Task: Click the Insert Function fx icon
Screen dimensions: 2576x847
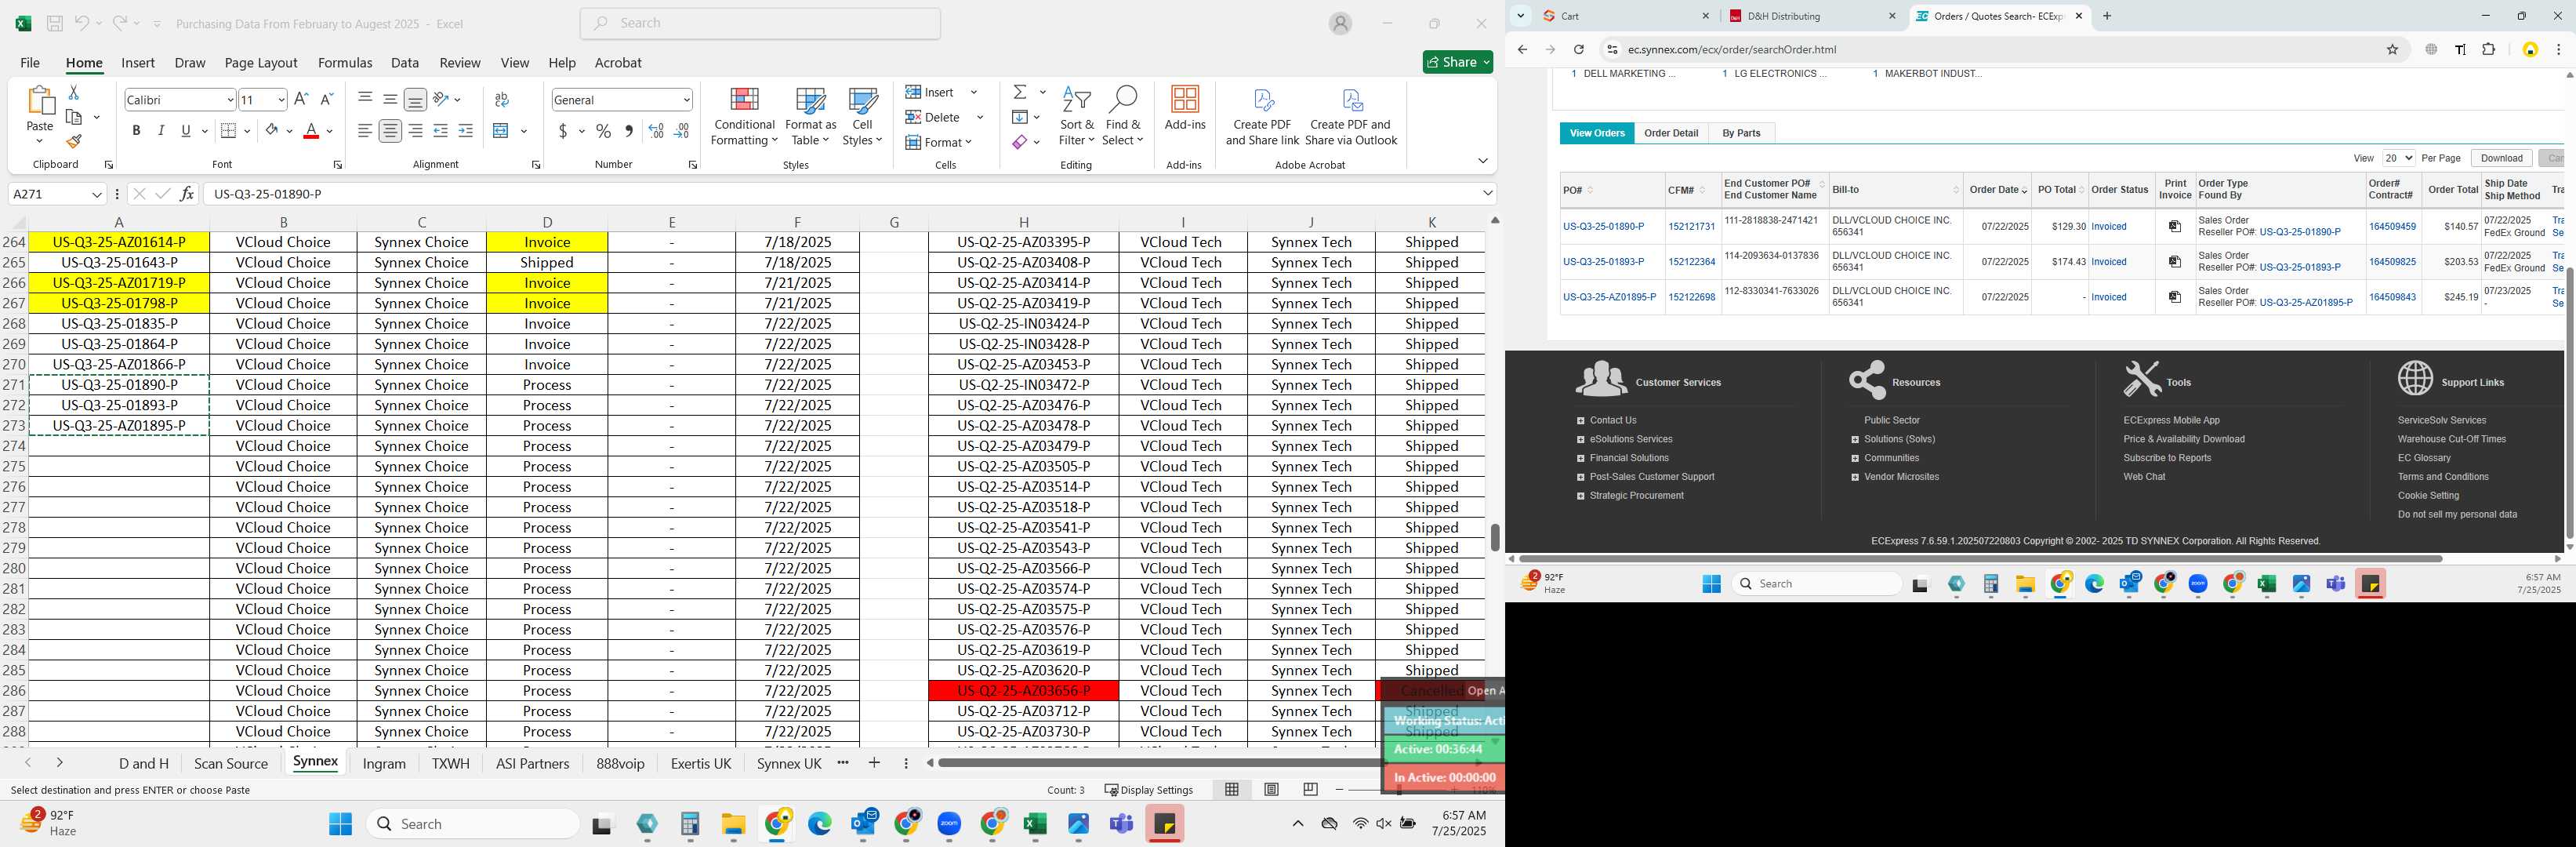Action: coord(187,194)
